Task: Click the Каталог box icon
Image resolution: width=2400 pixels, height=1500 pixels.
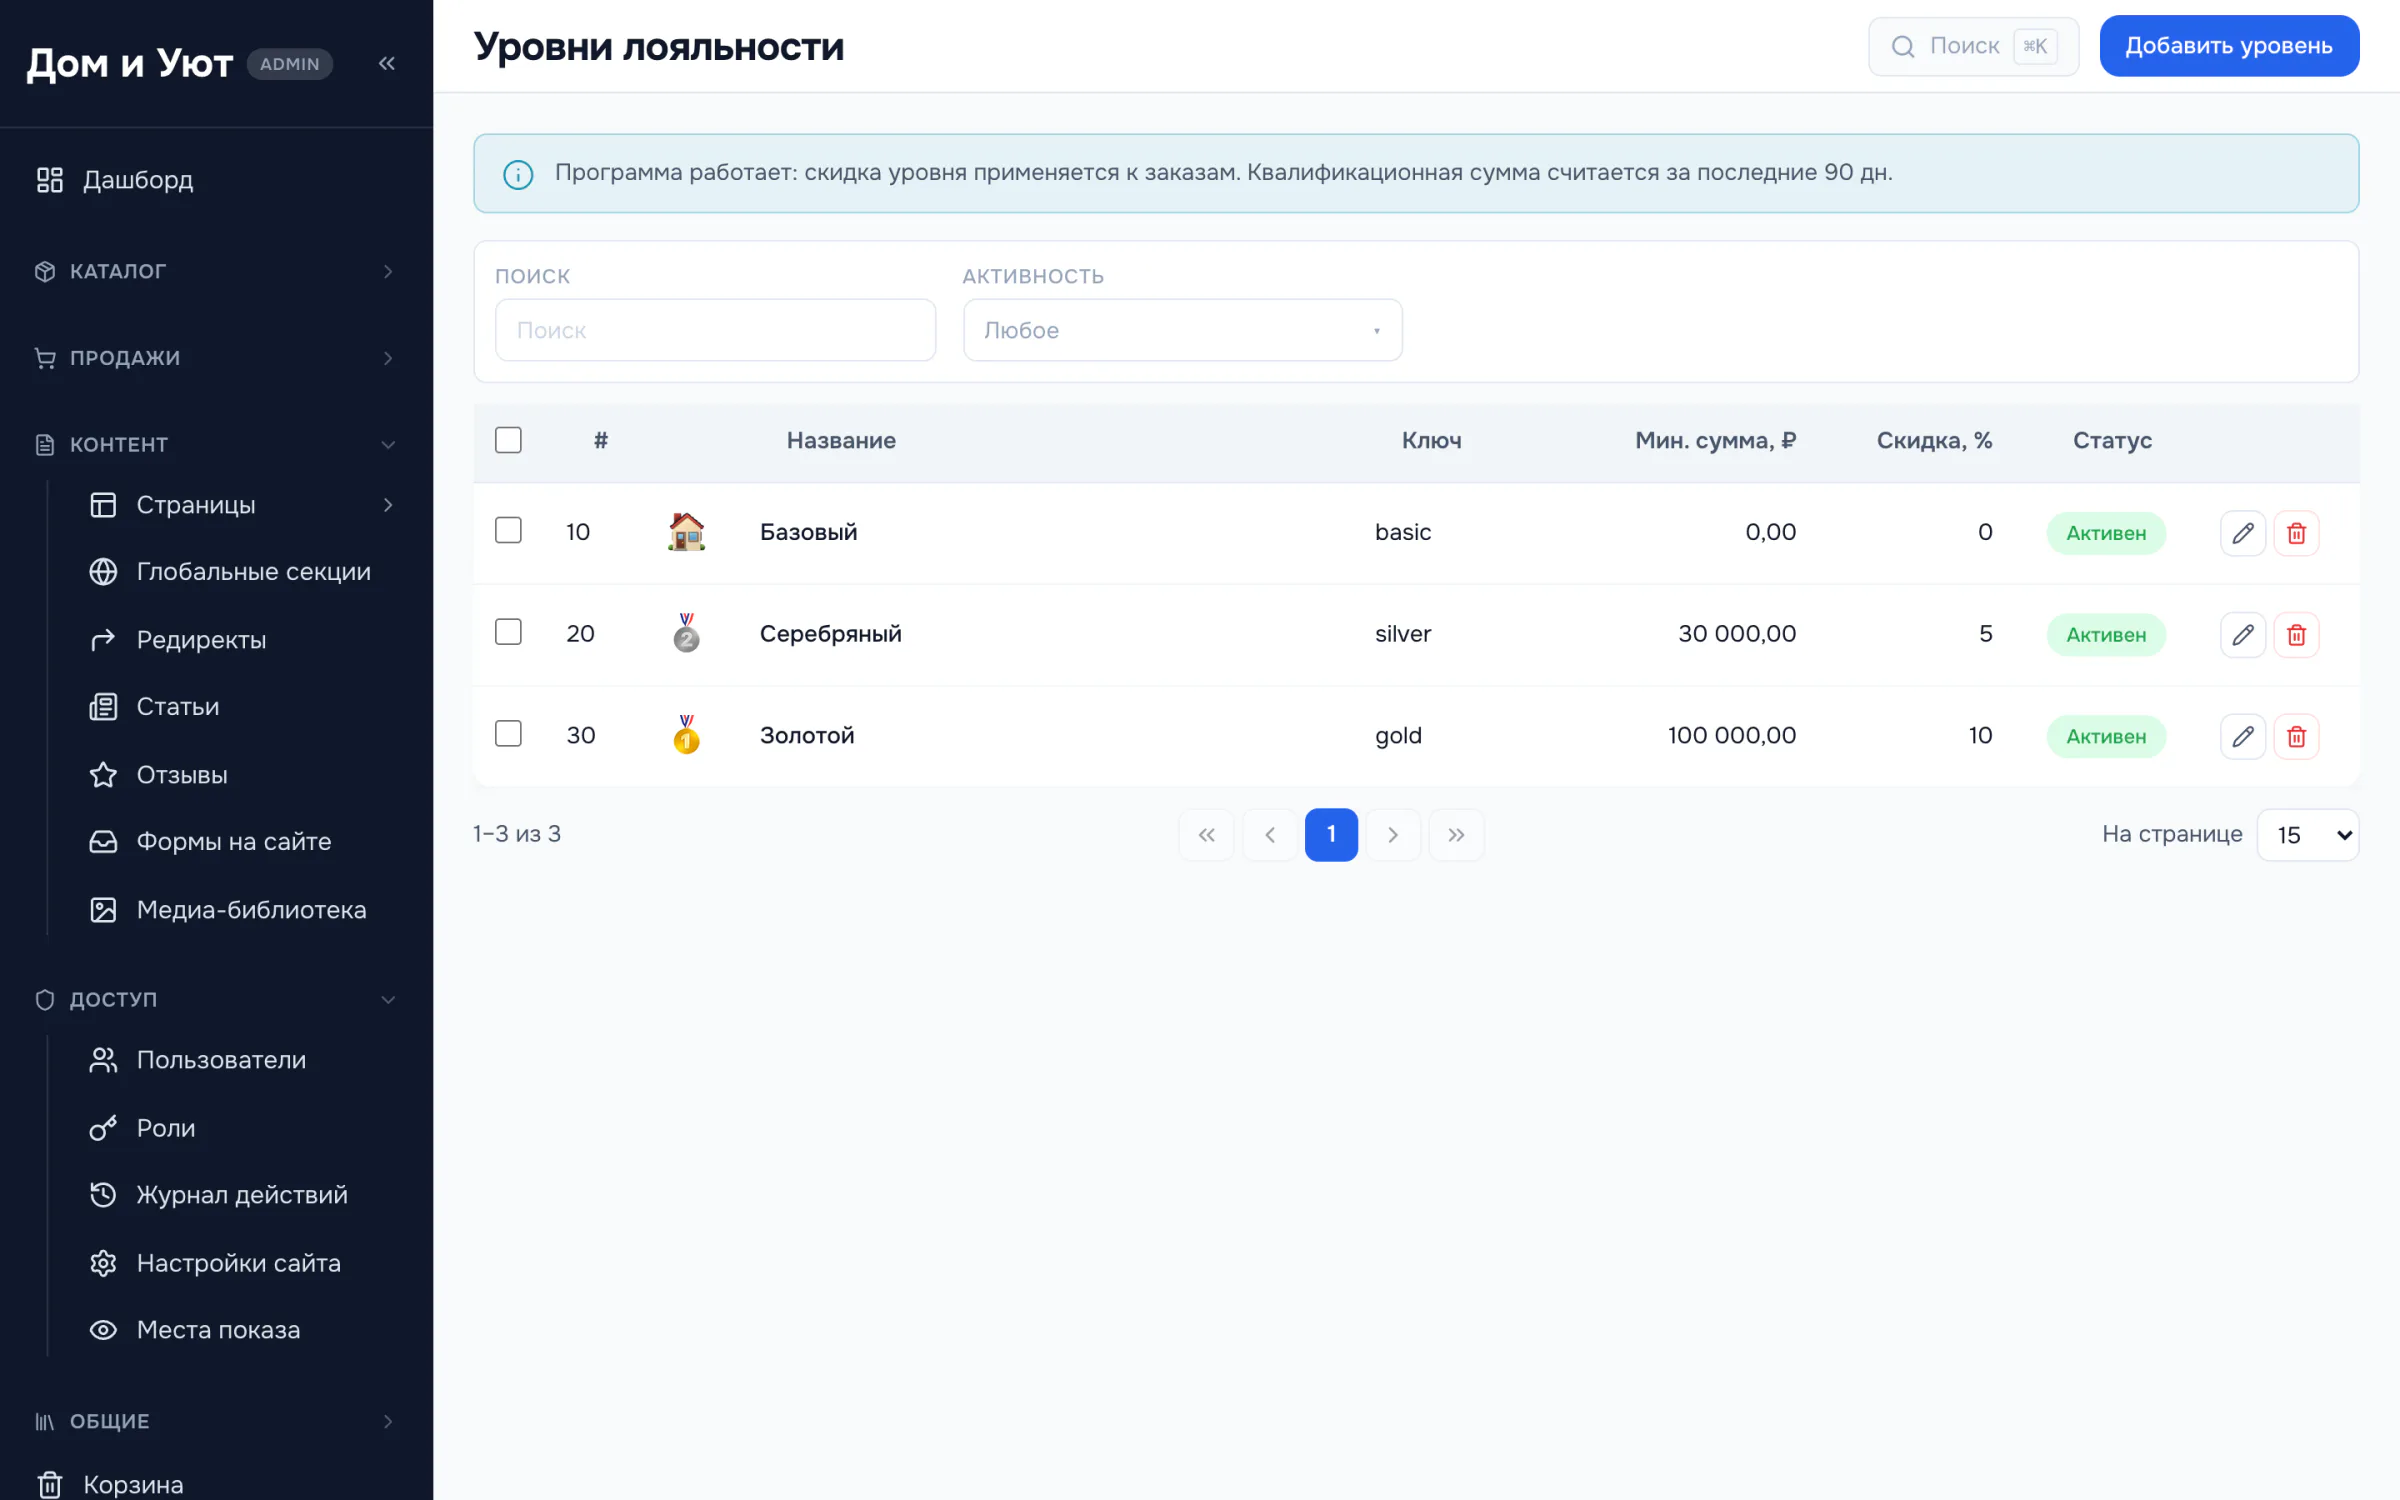Action: pos(45,271)
